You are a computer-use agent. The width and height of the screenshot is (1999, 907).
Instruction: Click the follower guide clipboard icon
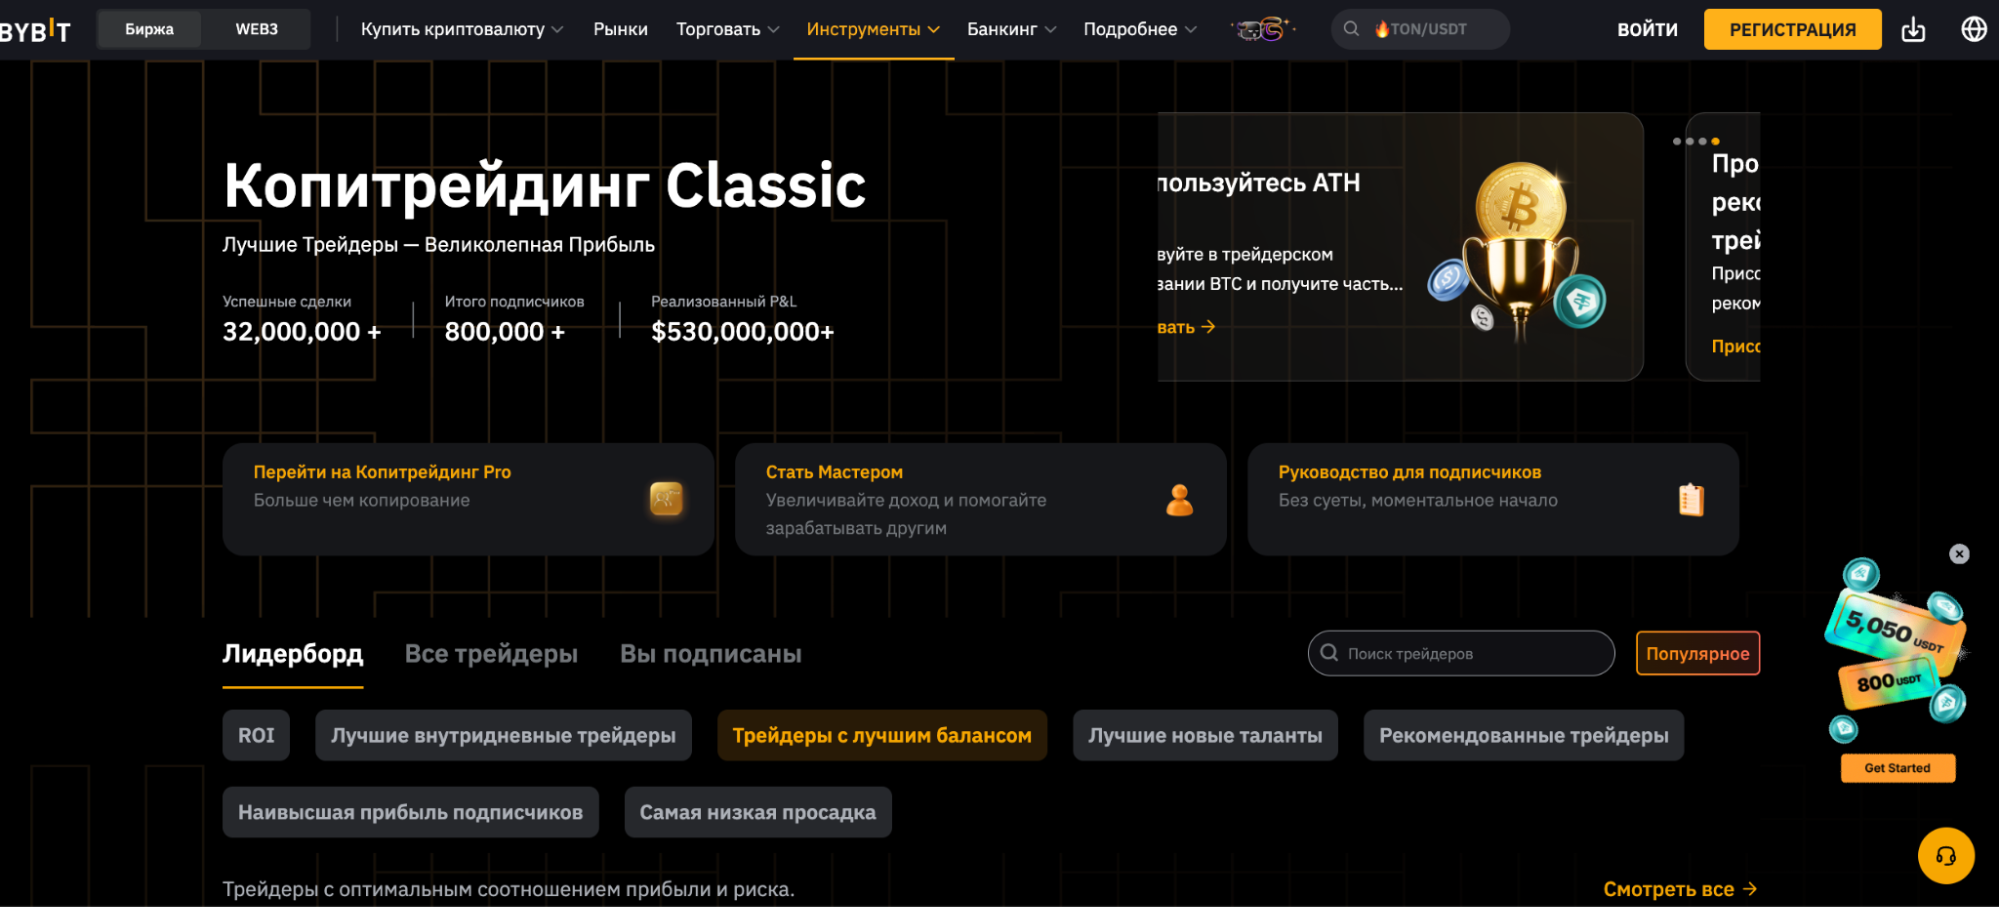coord(1691,499)
